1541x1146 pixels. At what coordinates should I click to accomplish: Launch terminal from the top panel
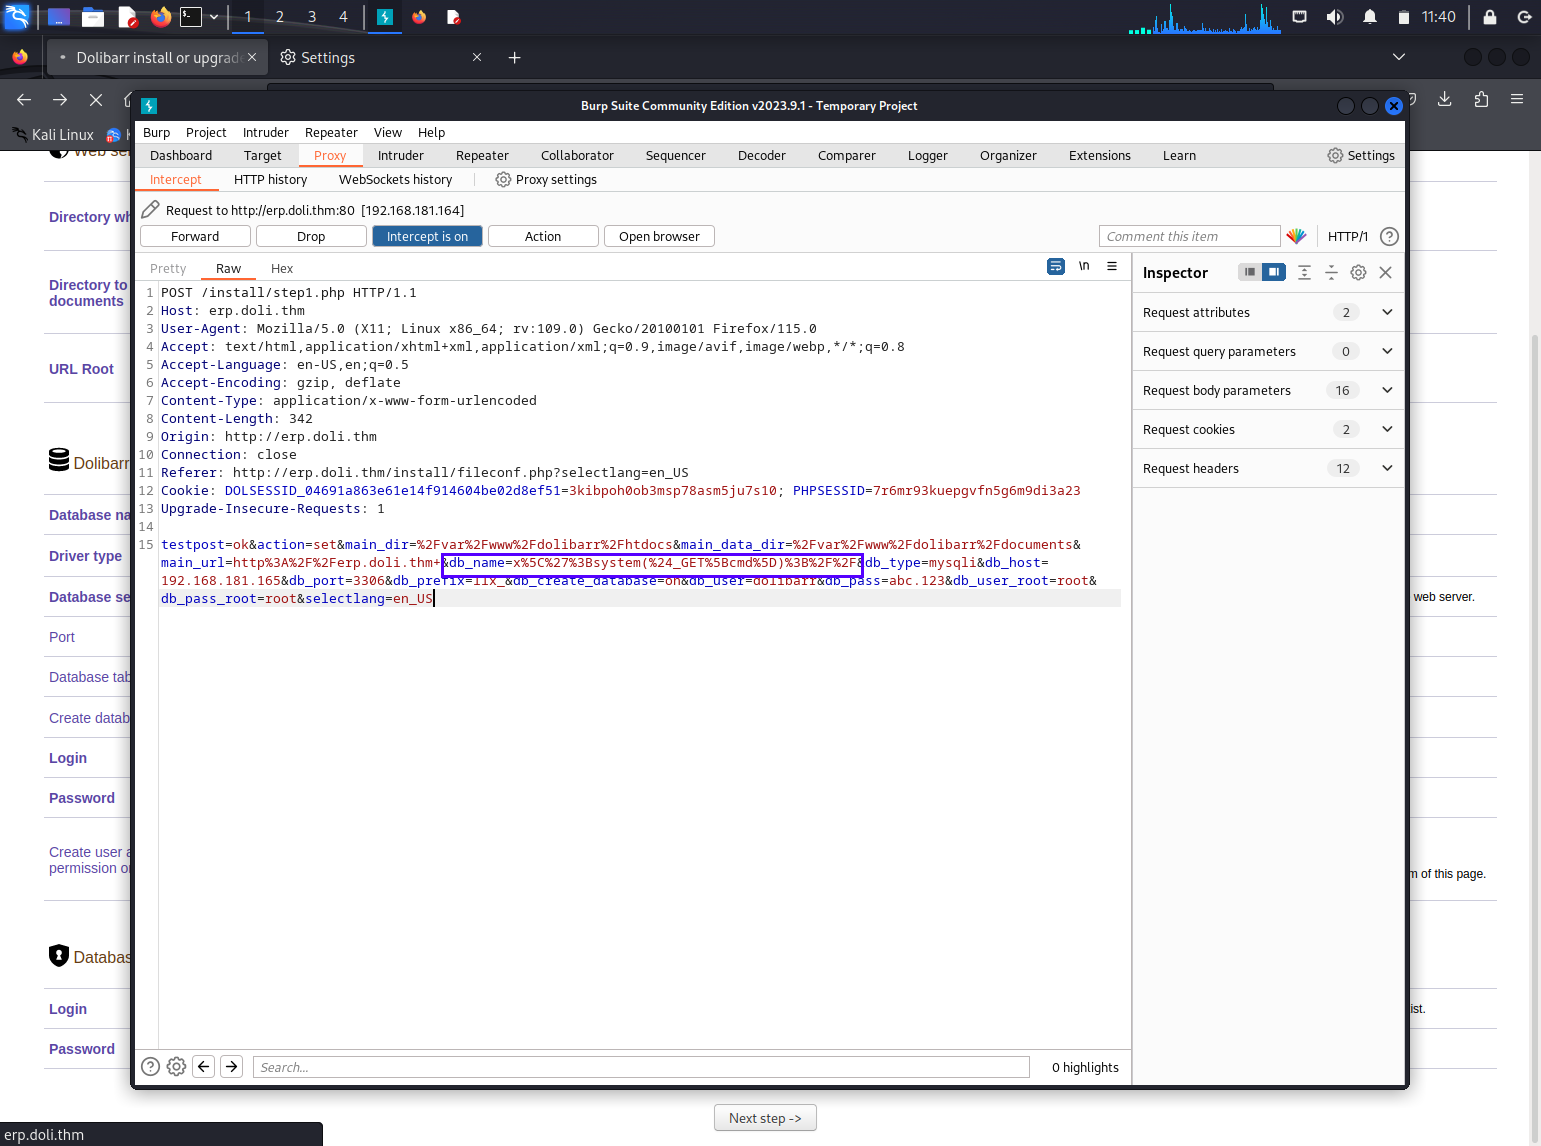190,17
